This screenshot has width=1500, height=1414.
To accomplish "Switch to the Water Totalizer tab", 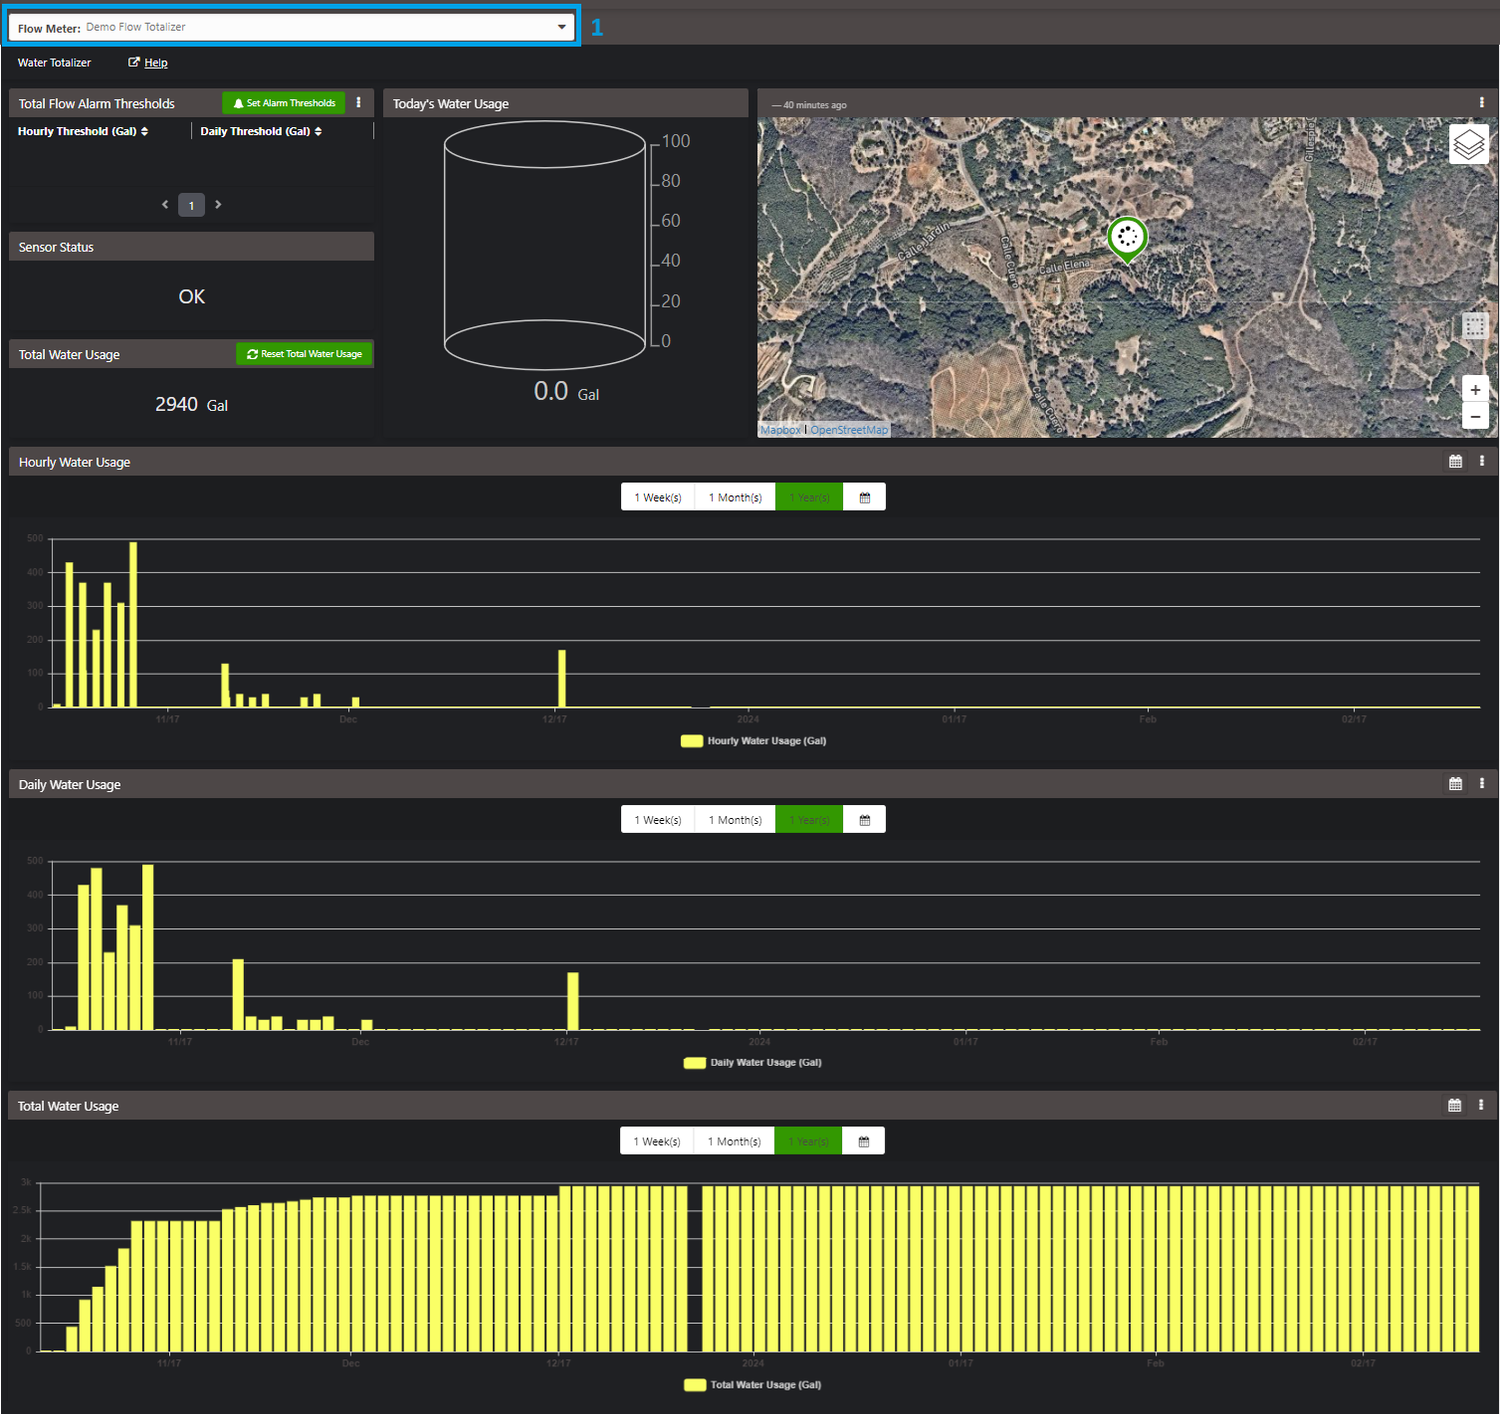I will 53,62.
